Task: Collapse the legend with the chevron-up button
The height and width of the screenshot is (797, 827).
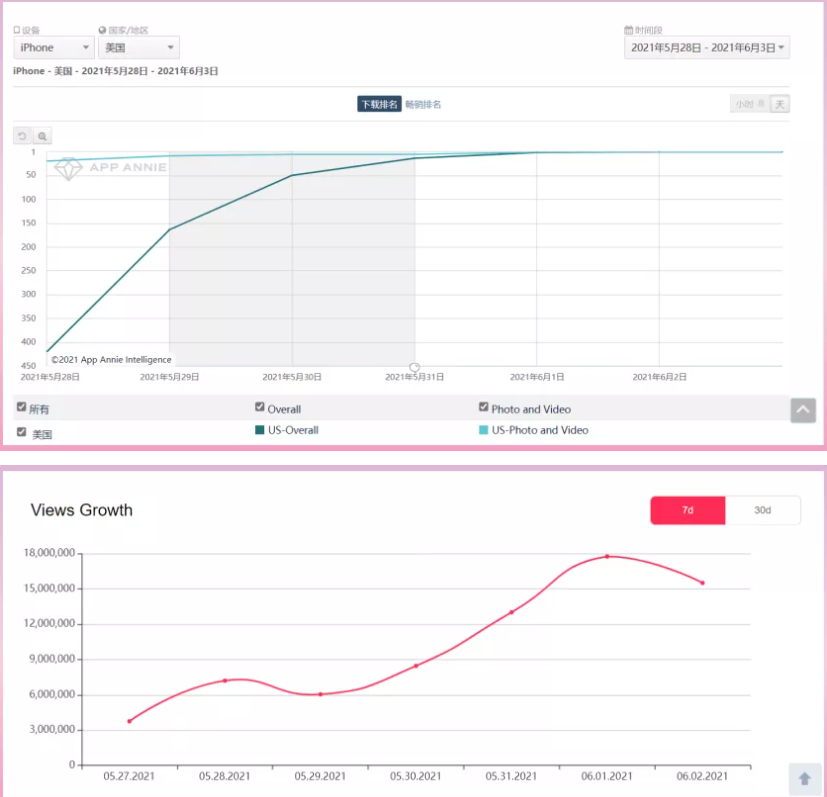Action: (803, 410)
